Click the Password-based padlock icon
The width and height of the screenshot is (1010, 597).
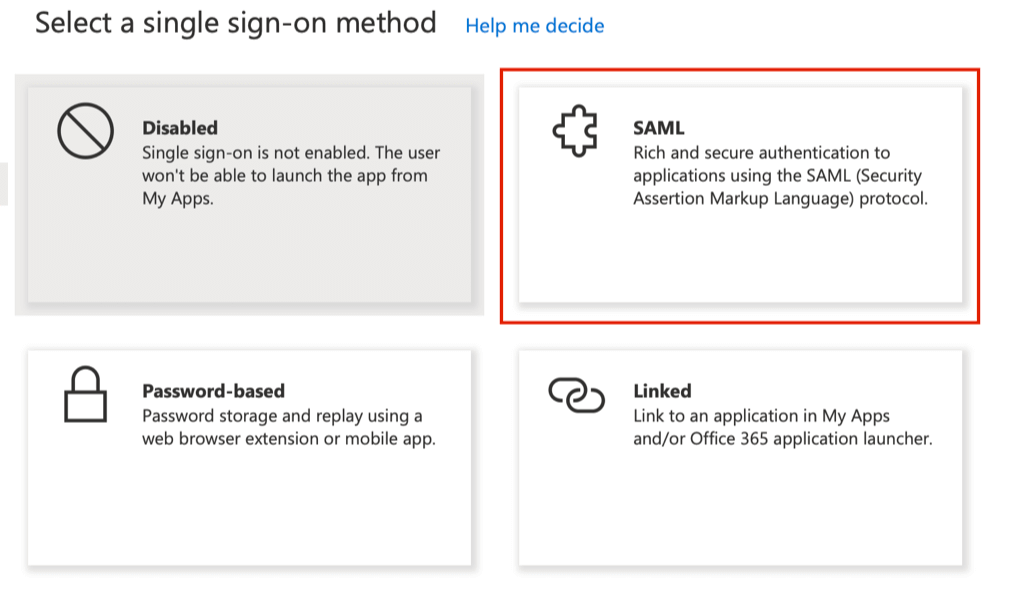86,394
